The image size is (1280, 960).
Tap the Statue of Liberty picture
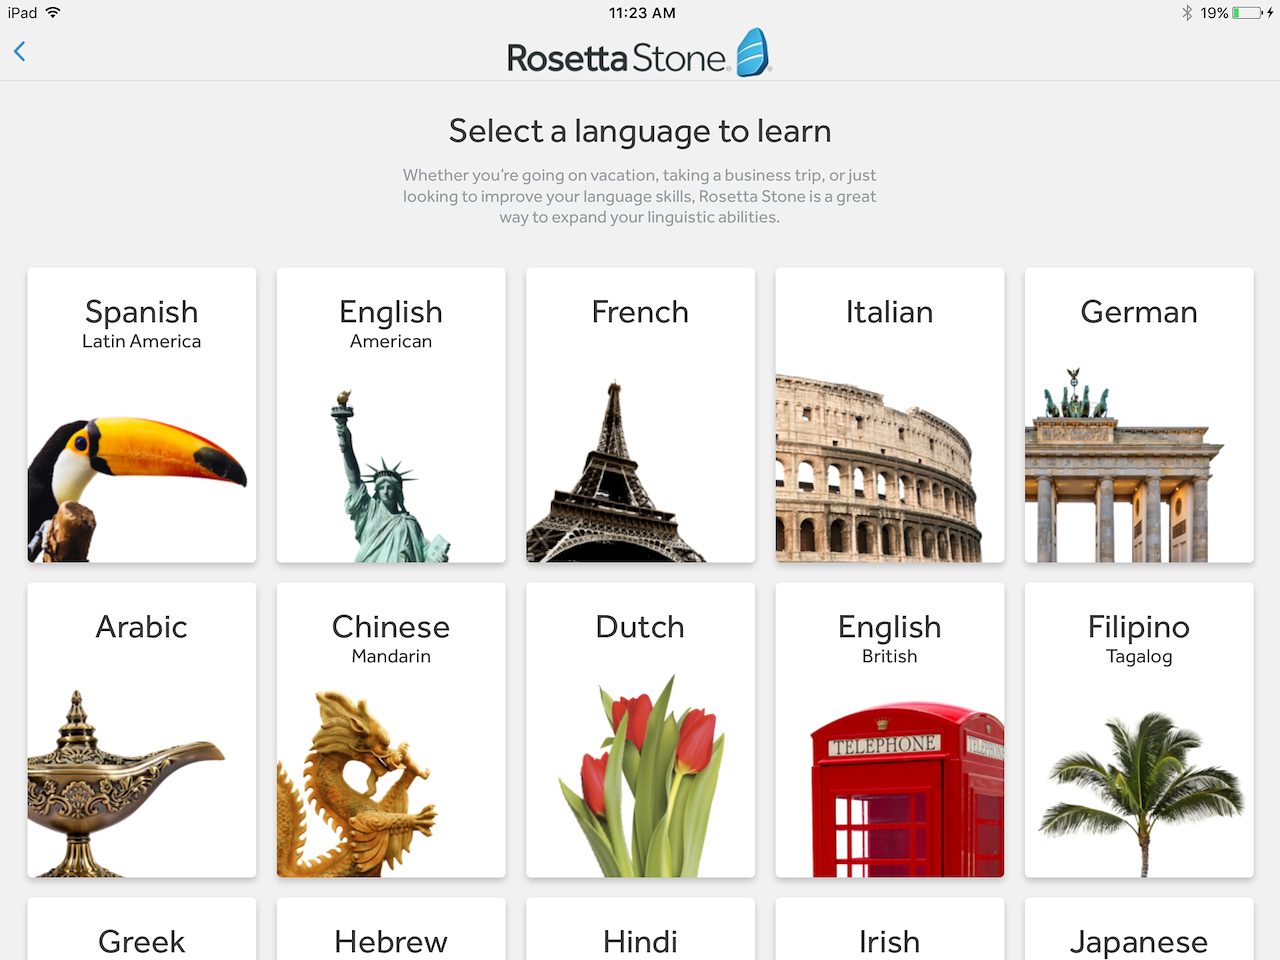pos(385,480)
